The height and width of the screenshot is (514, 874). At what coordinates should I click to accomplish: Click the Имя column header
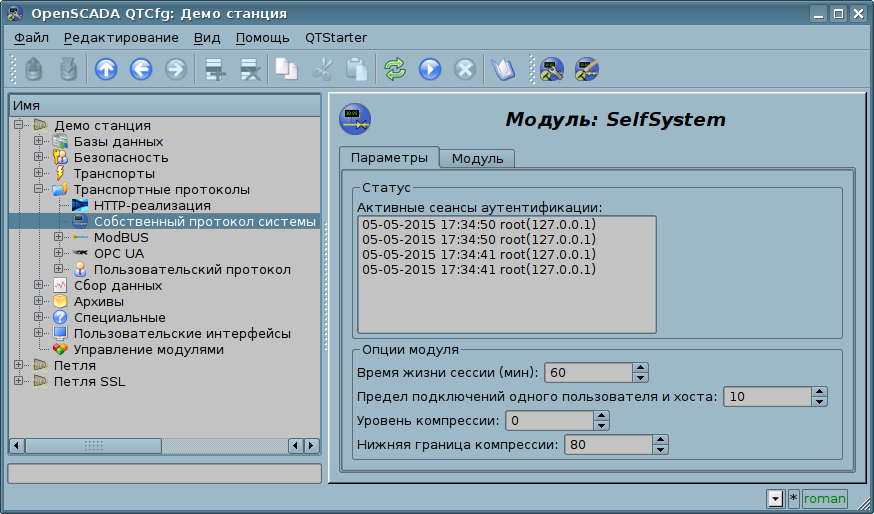tap(165, 105)
